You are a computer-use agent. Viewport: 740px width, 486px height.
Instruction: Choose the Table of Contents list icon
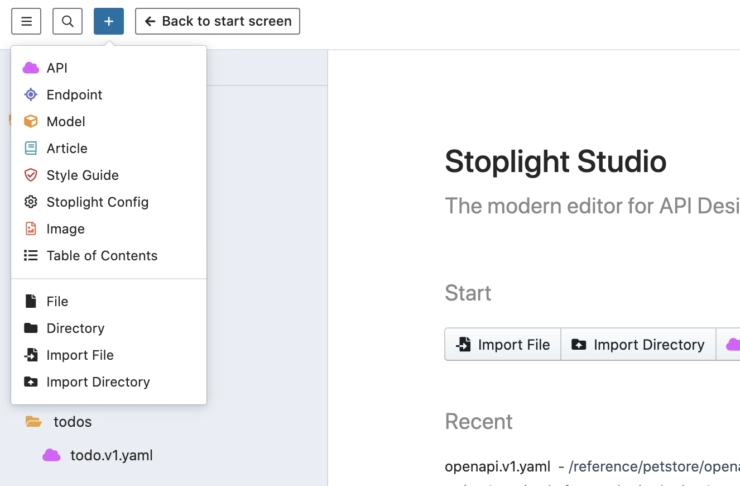[31, 256]
